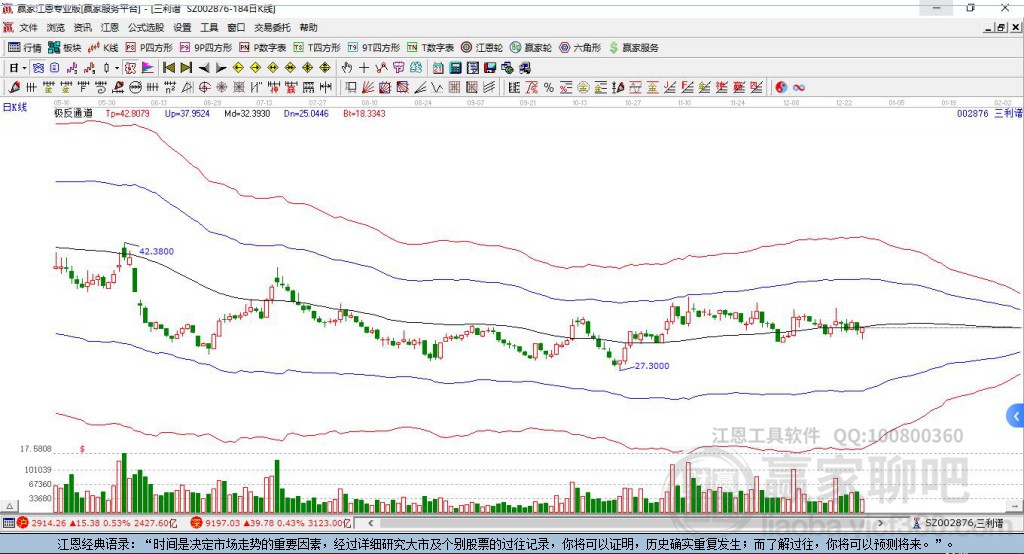Click the 沪 Shanghai index badge
This screenshot has width=1024, height=554.
[22, 523]
